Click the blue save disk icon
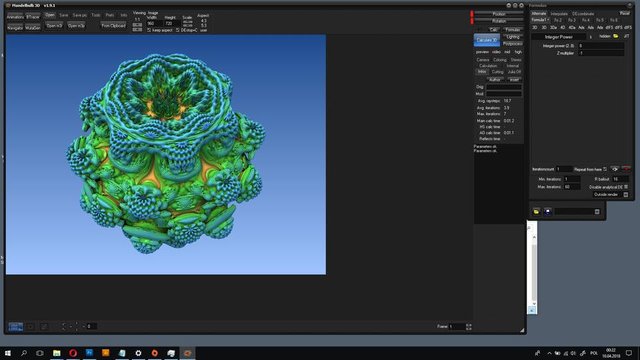640x360 pixels. tap(548, 211)
